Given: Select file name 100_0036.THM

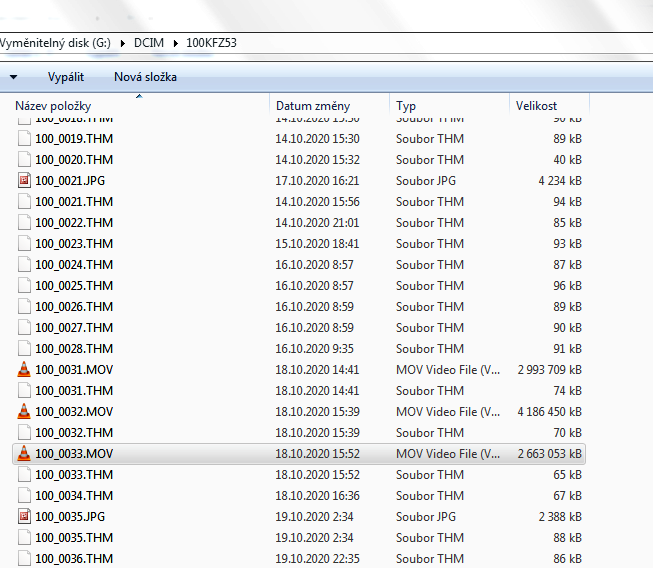Looking at the screenshot, I should pos(74,558).
